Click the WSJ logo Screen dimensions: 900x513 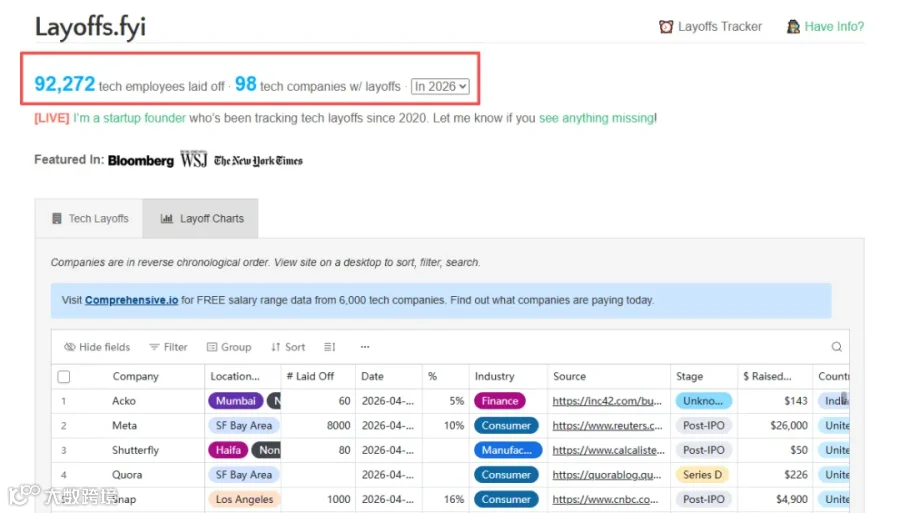point(193,160)
